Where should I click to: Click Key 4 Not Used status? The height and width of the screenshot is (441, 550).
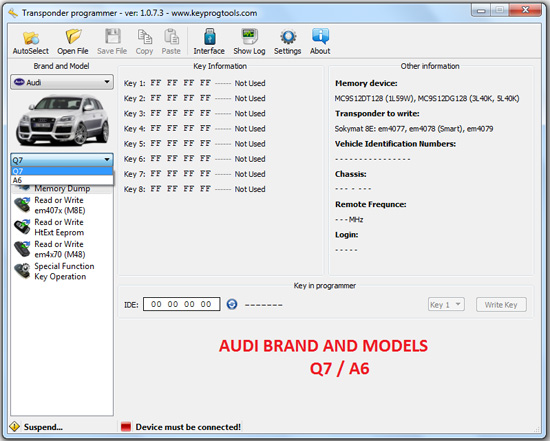tap(250, 129)
